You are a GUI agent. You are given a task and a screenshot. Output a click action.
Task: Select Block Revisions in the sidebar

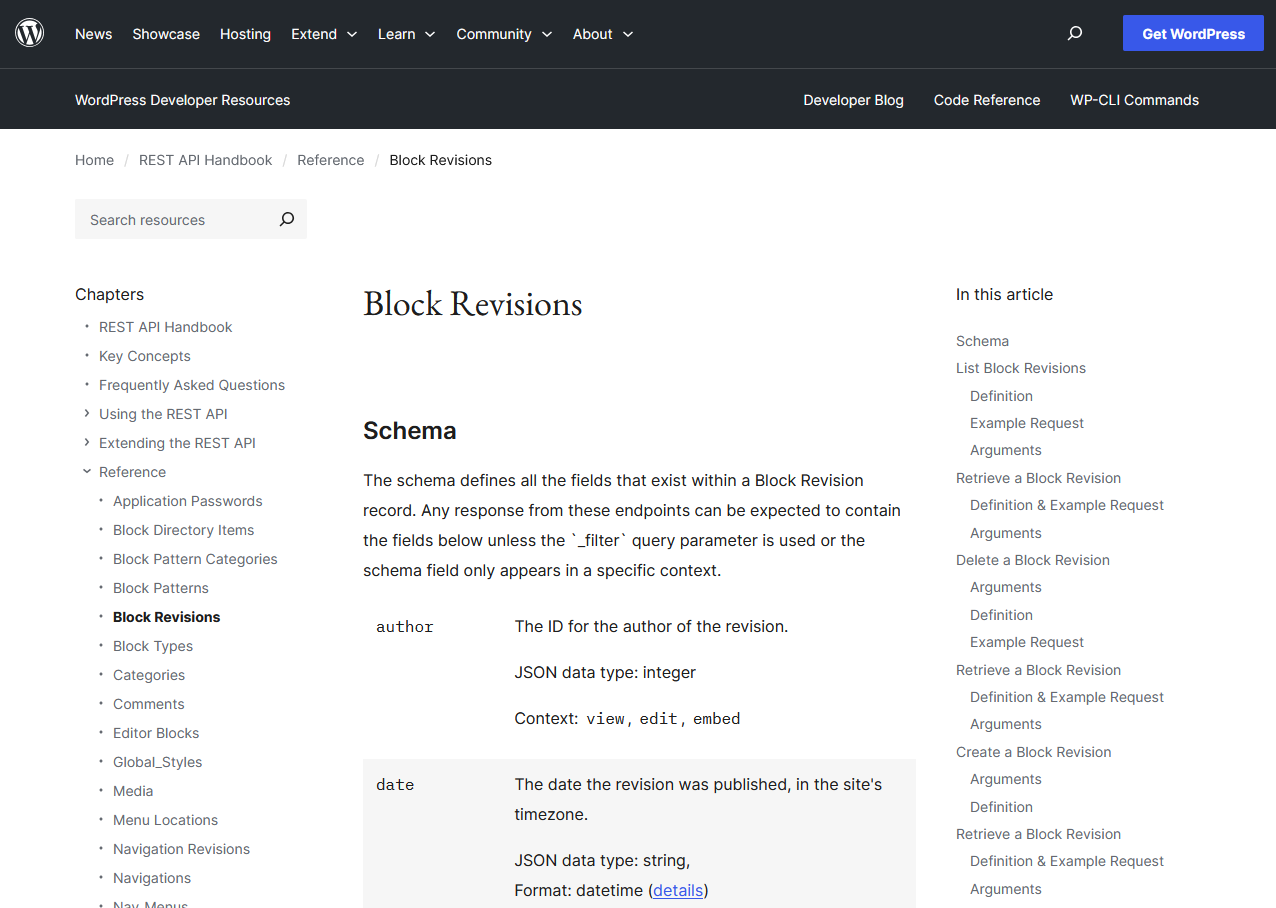coord(166,617)
